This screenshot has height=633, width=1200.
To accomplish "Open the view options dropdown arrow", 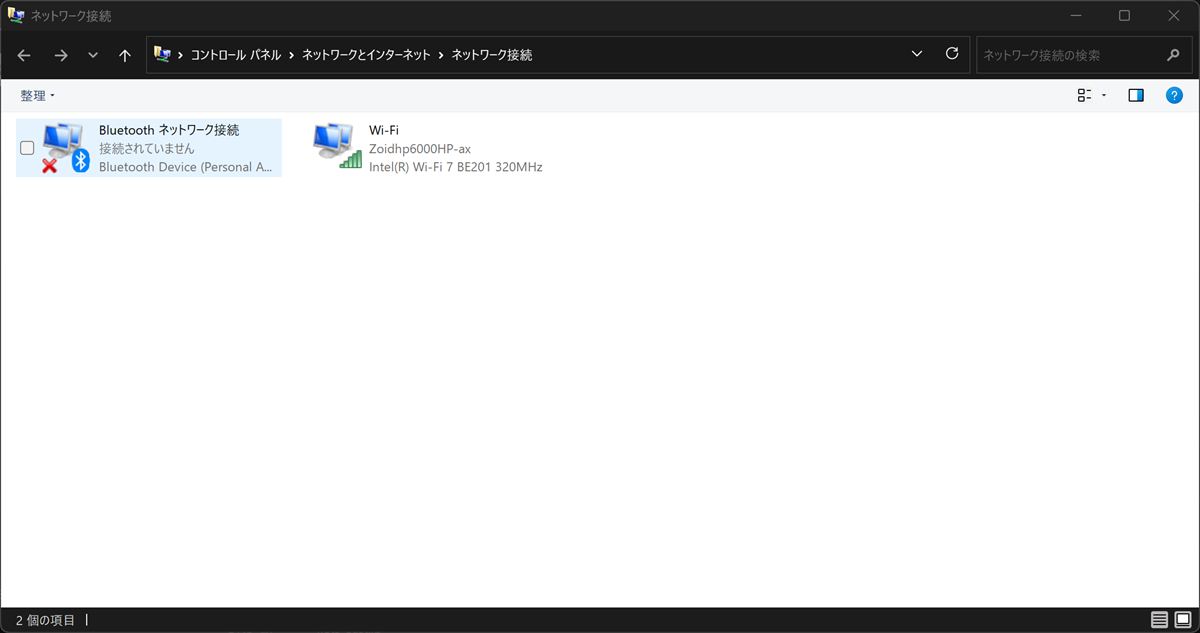I will tap(1104, 96).
